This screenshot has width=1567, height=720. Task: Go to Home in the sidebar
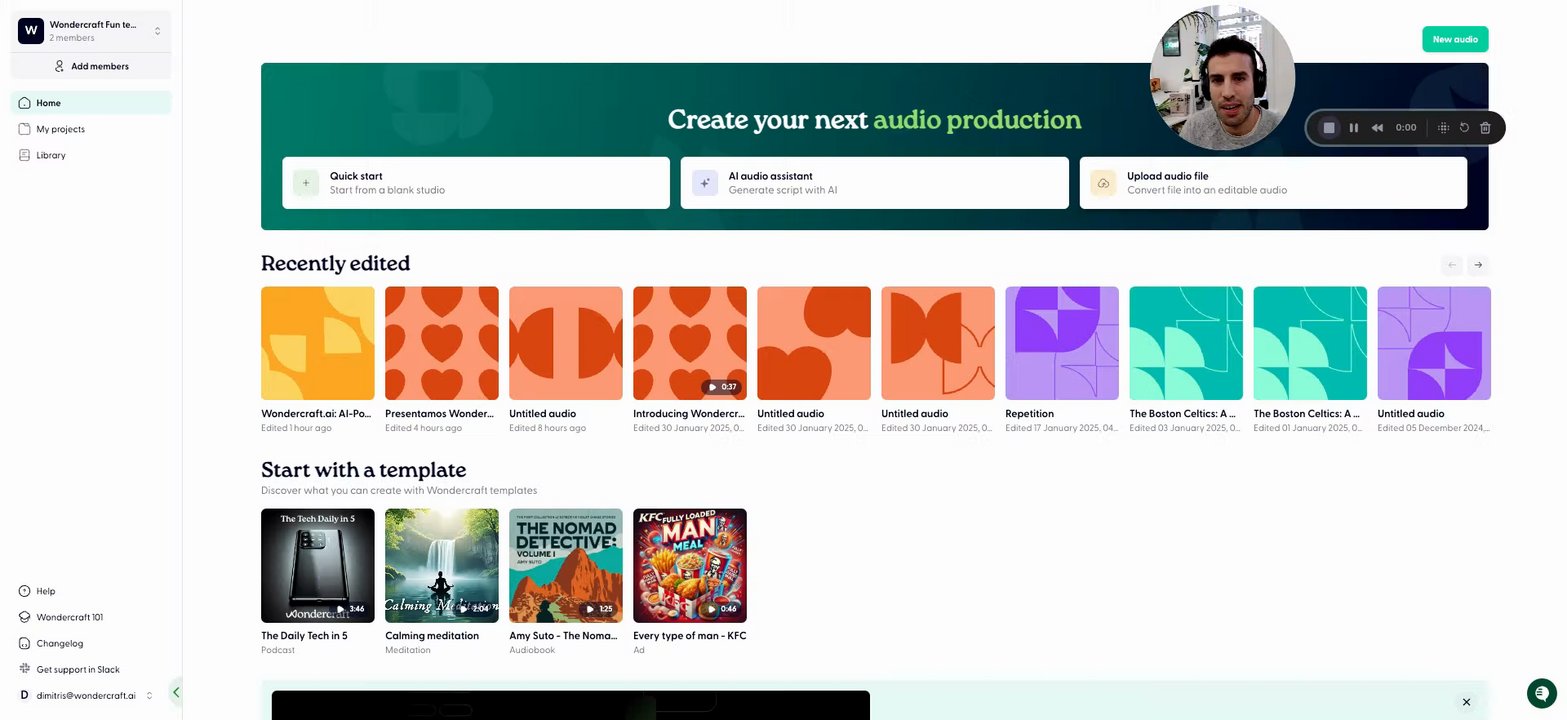91,103
